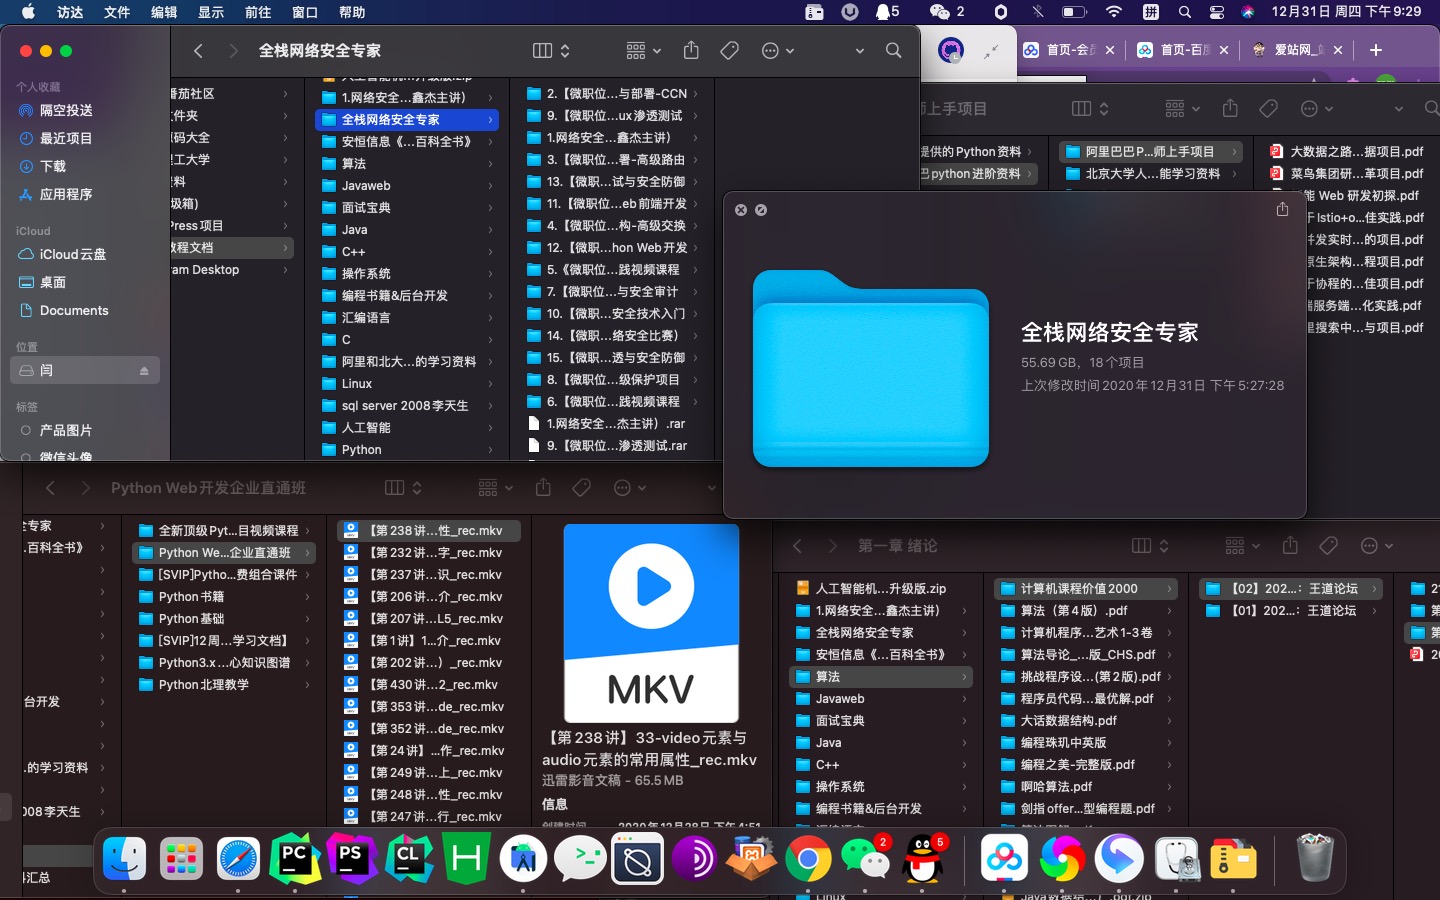Click the search icon in 全栈网络安全专家 window toolbar
Image resolution: width=1440 pixels, height=900 pixels.
893,50
